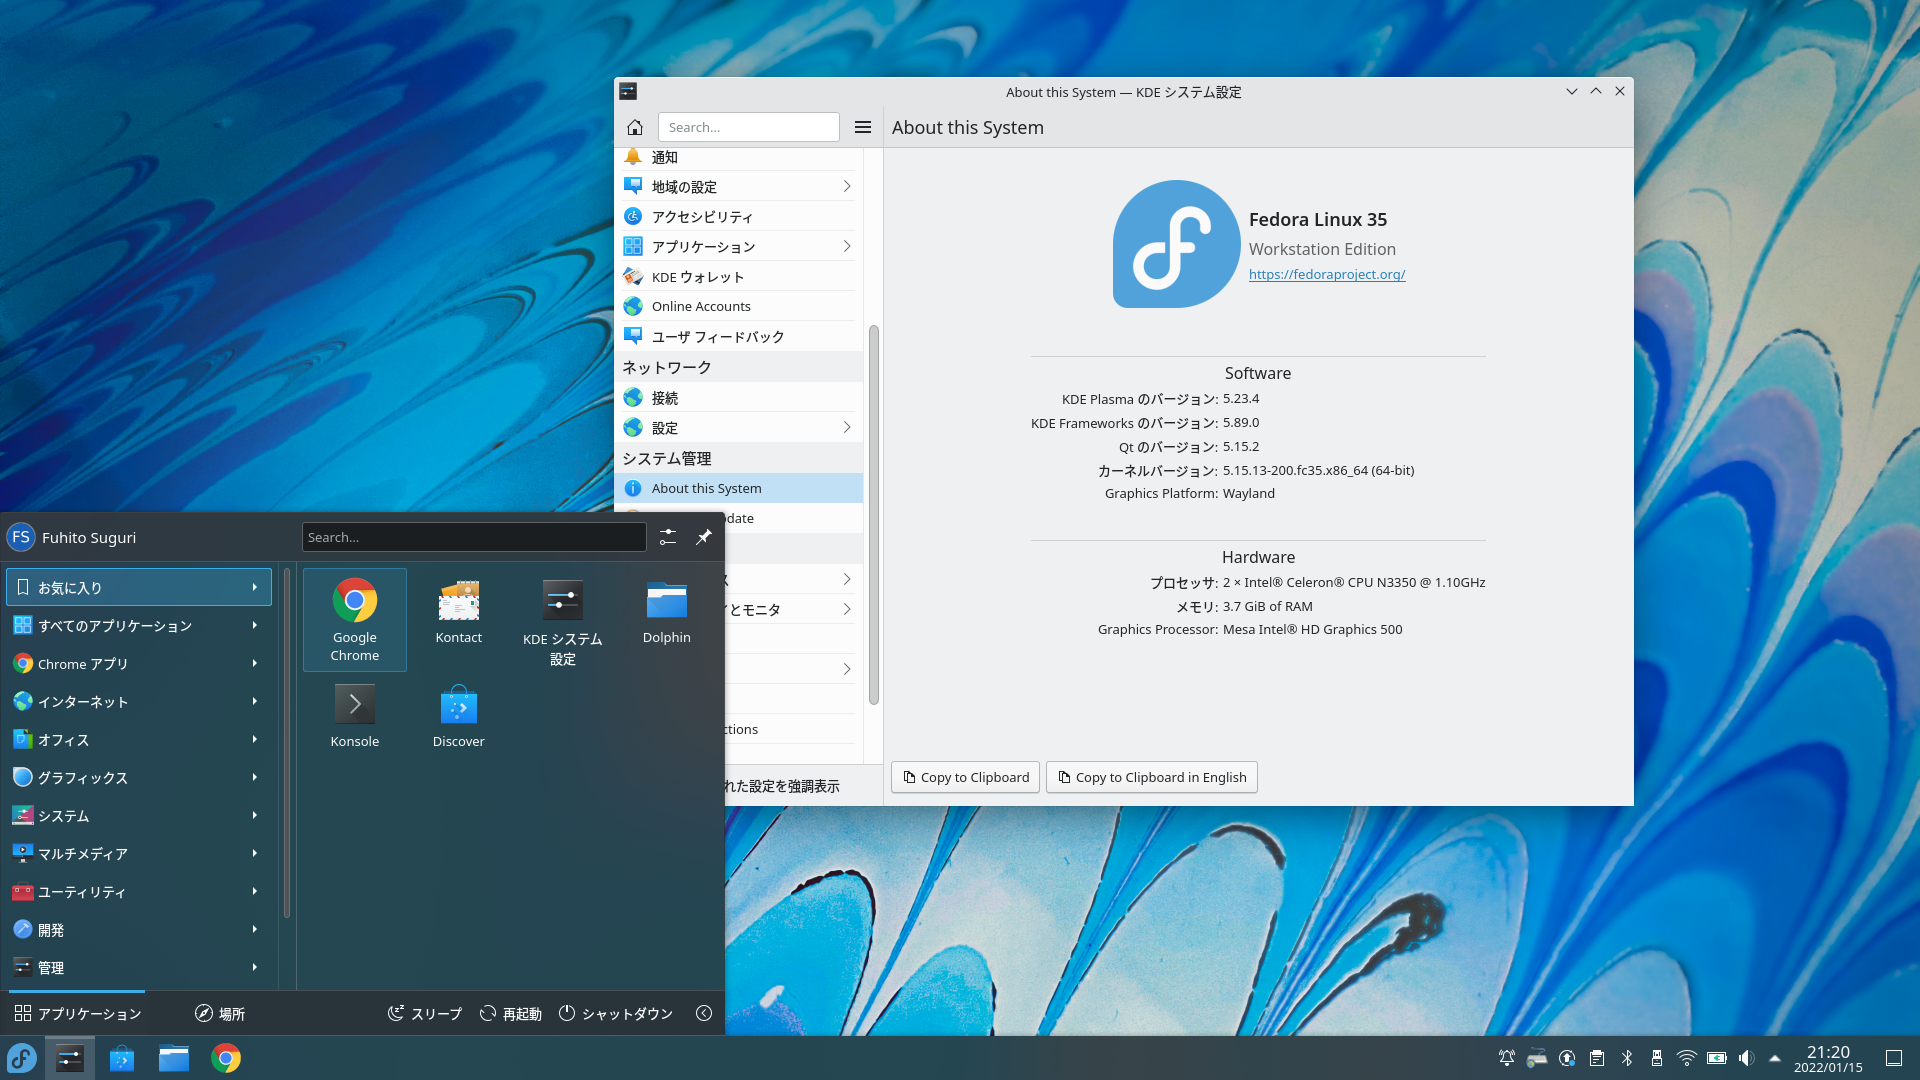
Task: Switch to 場所 tab in launcher
Action: (220, 1013)
